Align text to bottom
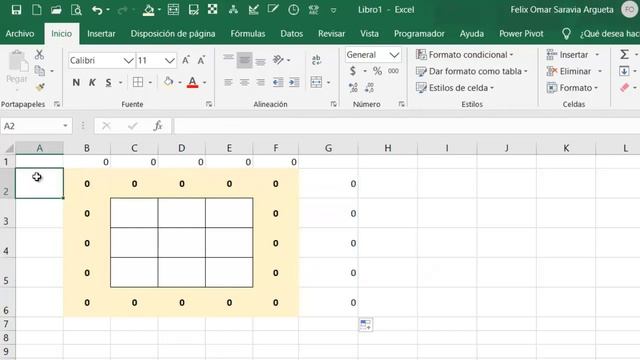This screenshot has height=360, width=640. [x=260, y=61]
